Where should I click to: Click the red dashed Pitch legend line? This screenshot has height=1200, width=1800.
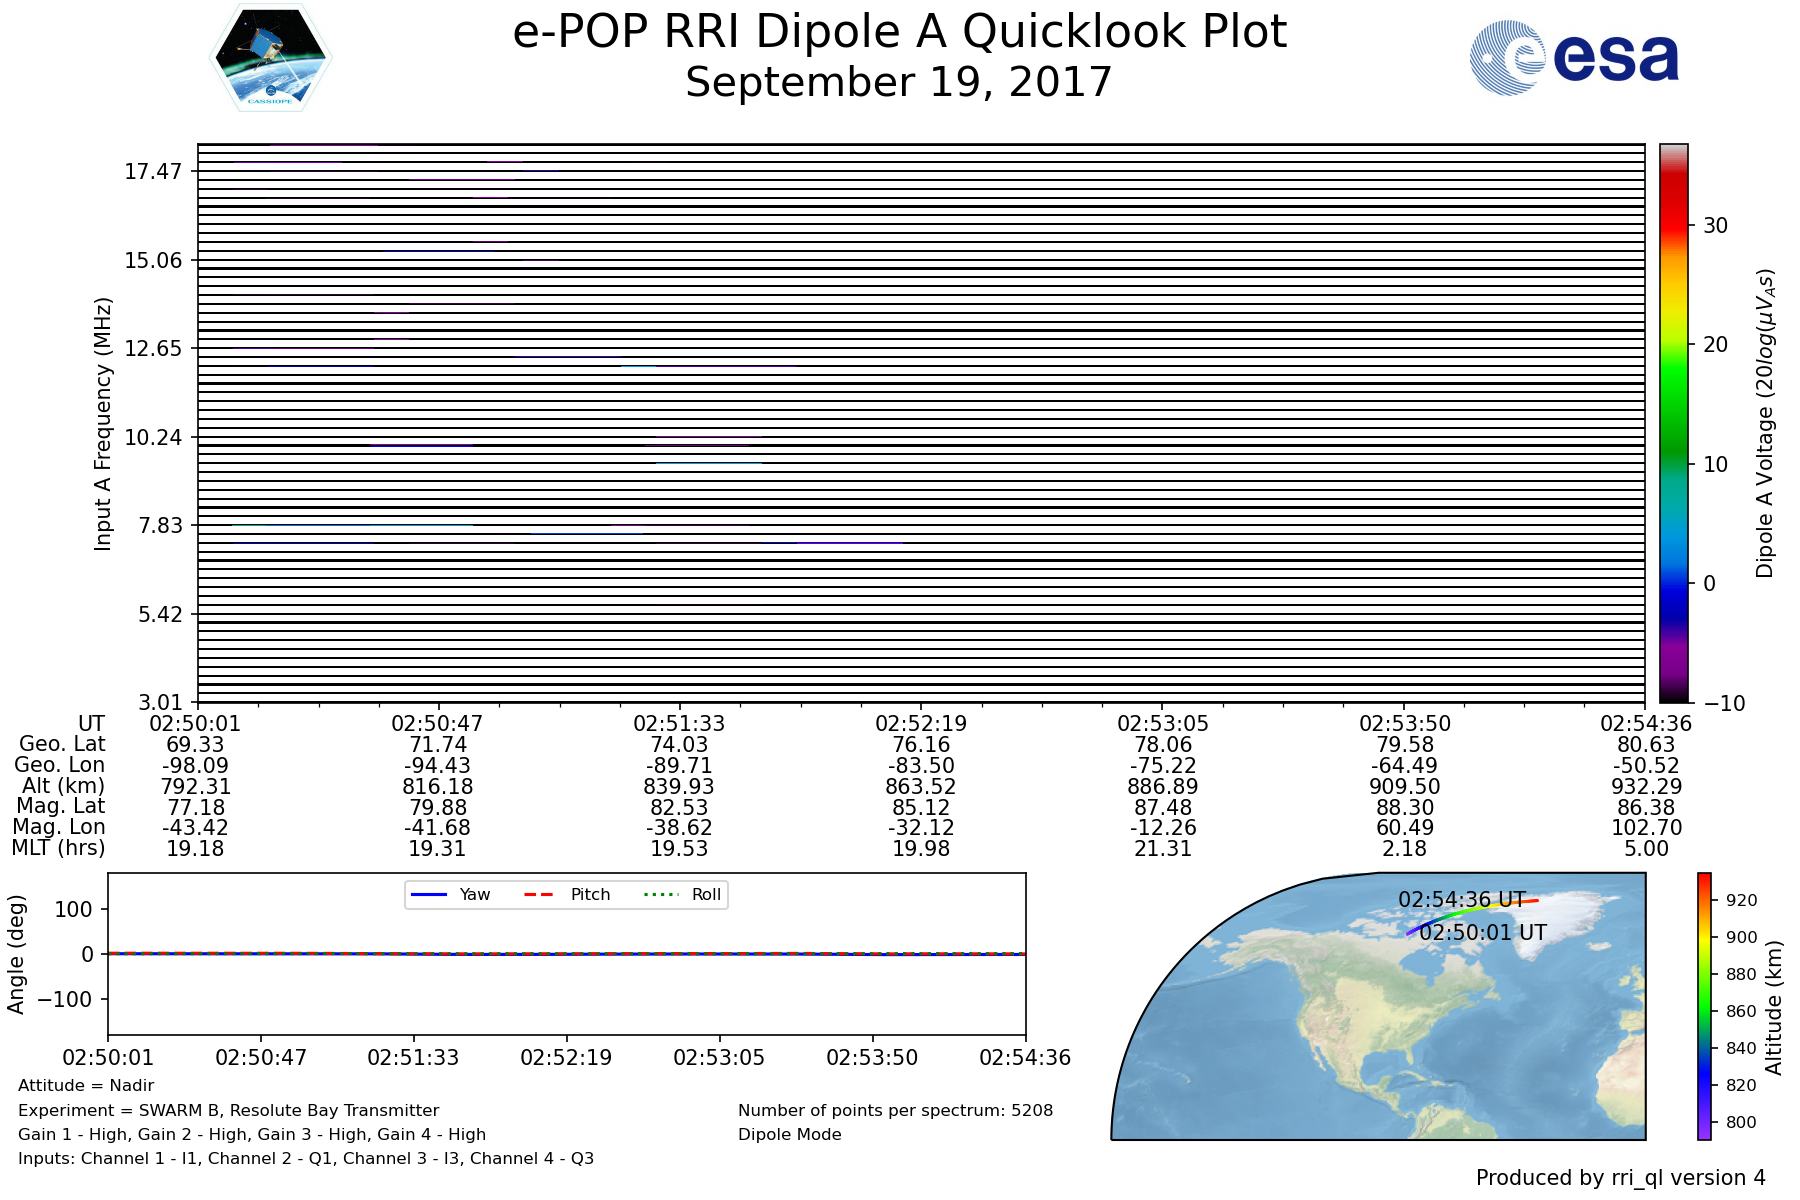[x=539, y=894]
